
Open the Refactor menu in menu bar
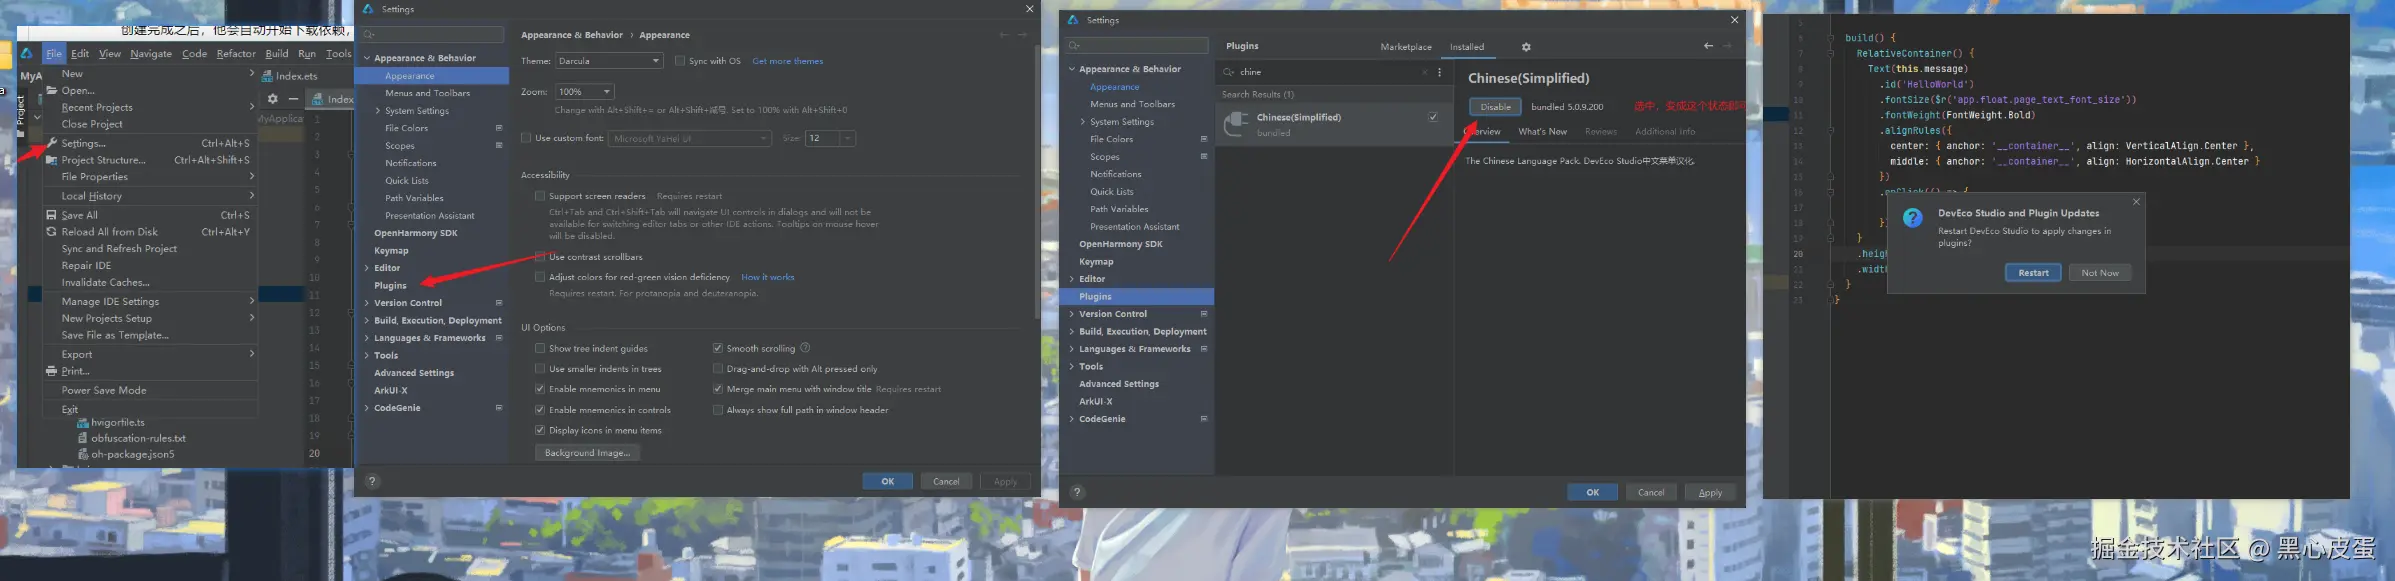click(x=236, y=54)
